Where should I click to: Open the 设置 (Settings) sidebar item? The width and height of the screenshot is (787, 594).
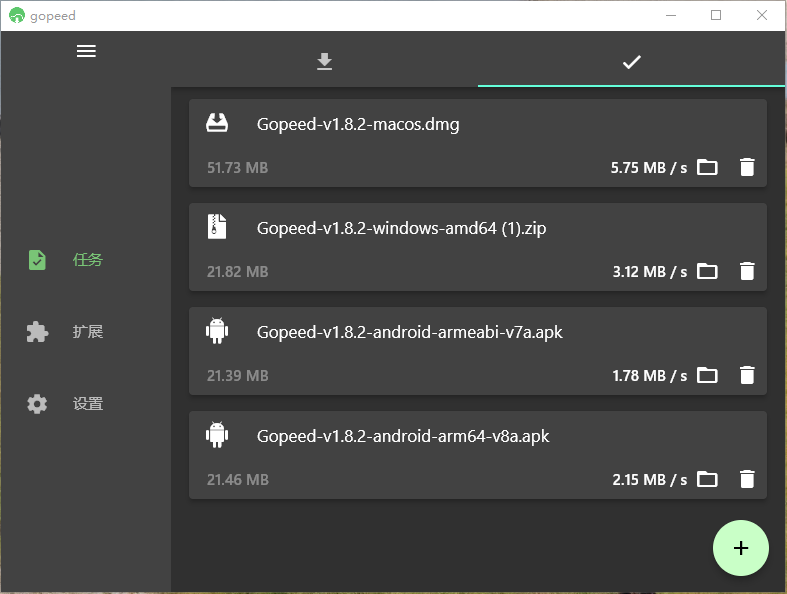(86, 404)
